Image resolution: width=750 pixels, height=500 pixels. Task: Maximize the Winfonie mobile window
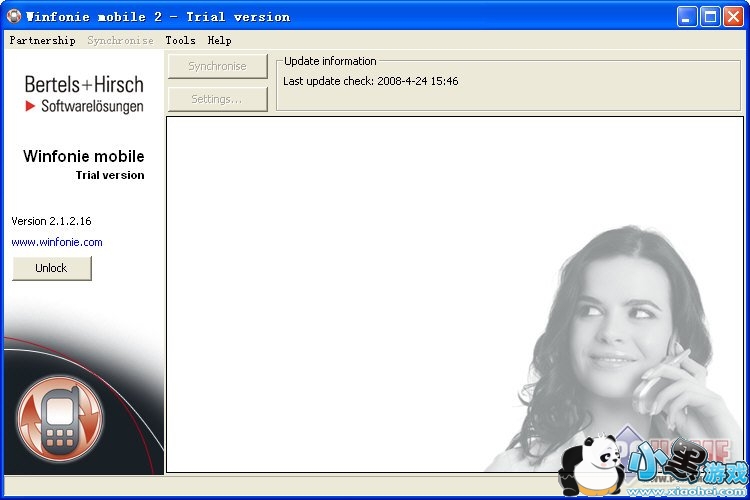click(x=710, y=16)
